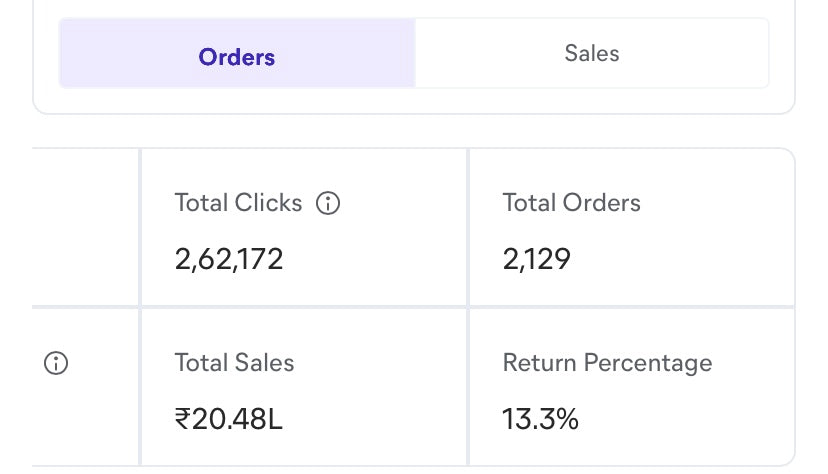Open info tooltip beside Total Clicks
This screenshot has height=474, width=828.
point(328,203)
